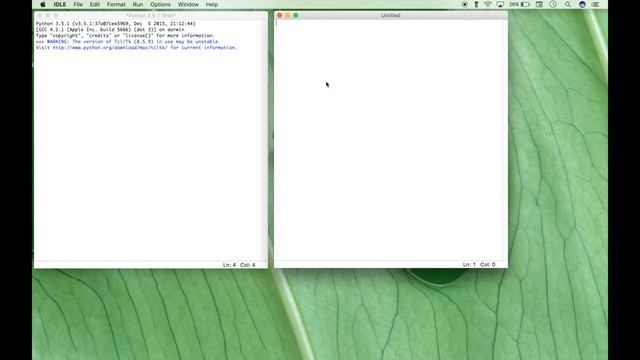Click the python.org download URL text

[x=110, y=48]
